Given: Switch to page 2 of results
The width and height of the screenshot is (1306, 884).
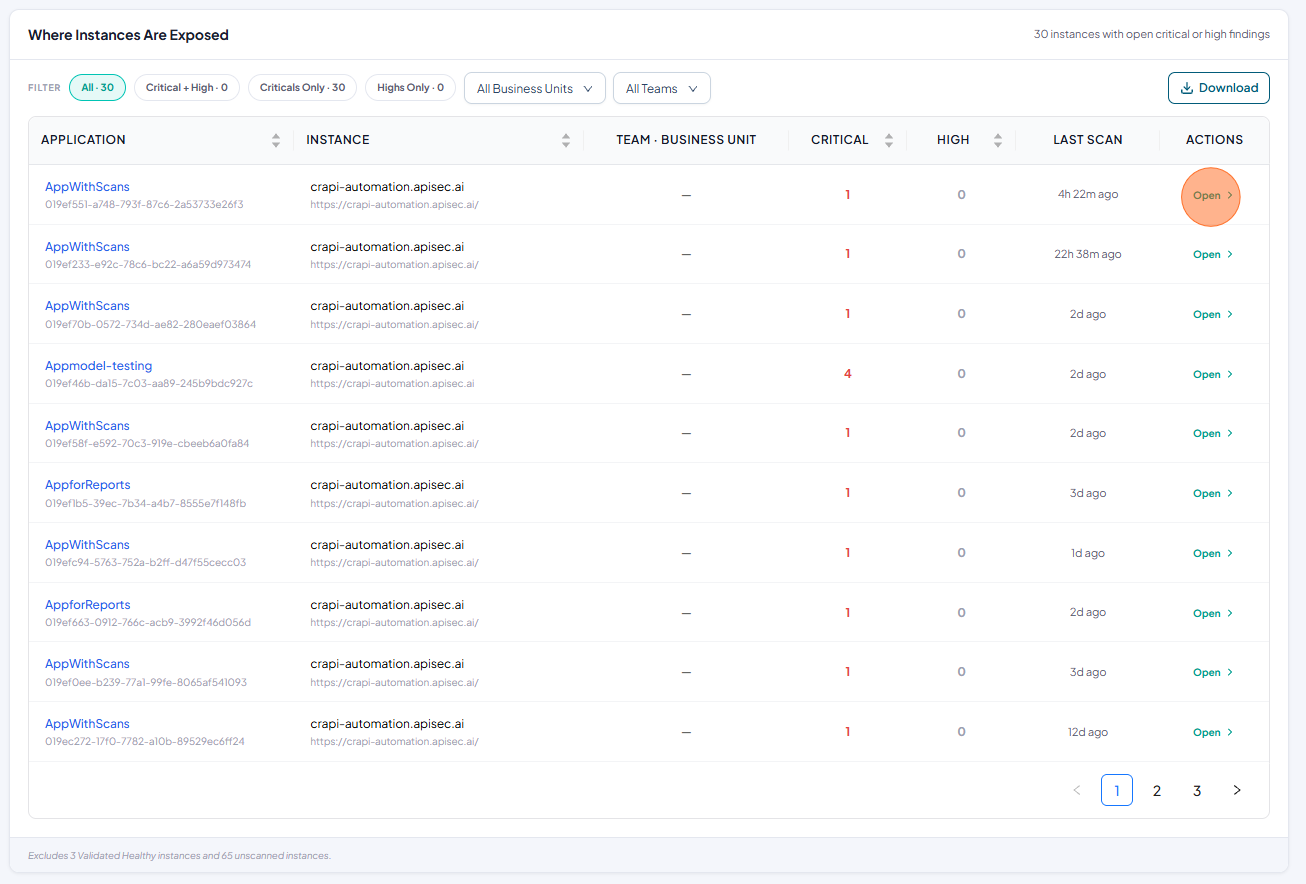Looking at the screenshot, I should click(1157, 790).
